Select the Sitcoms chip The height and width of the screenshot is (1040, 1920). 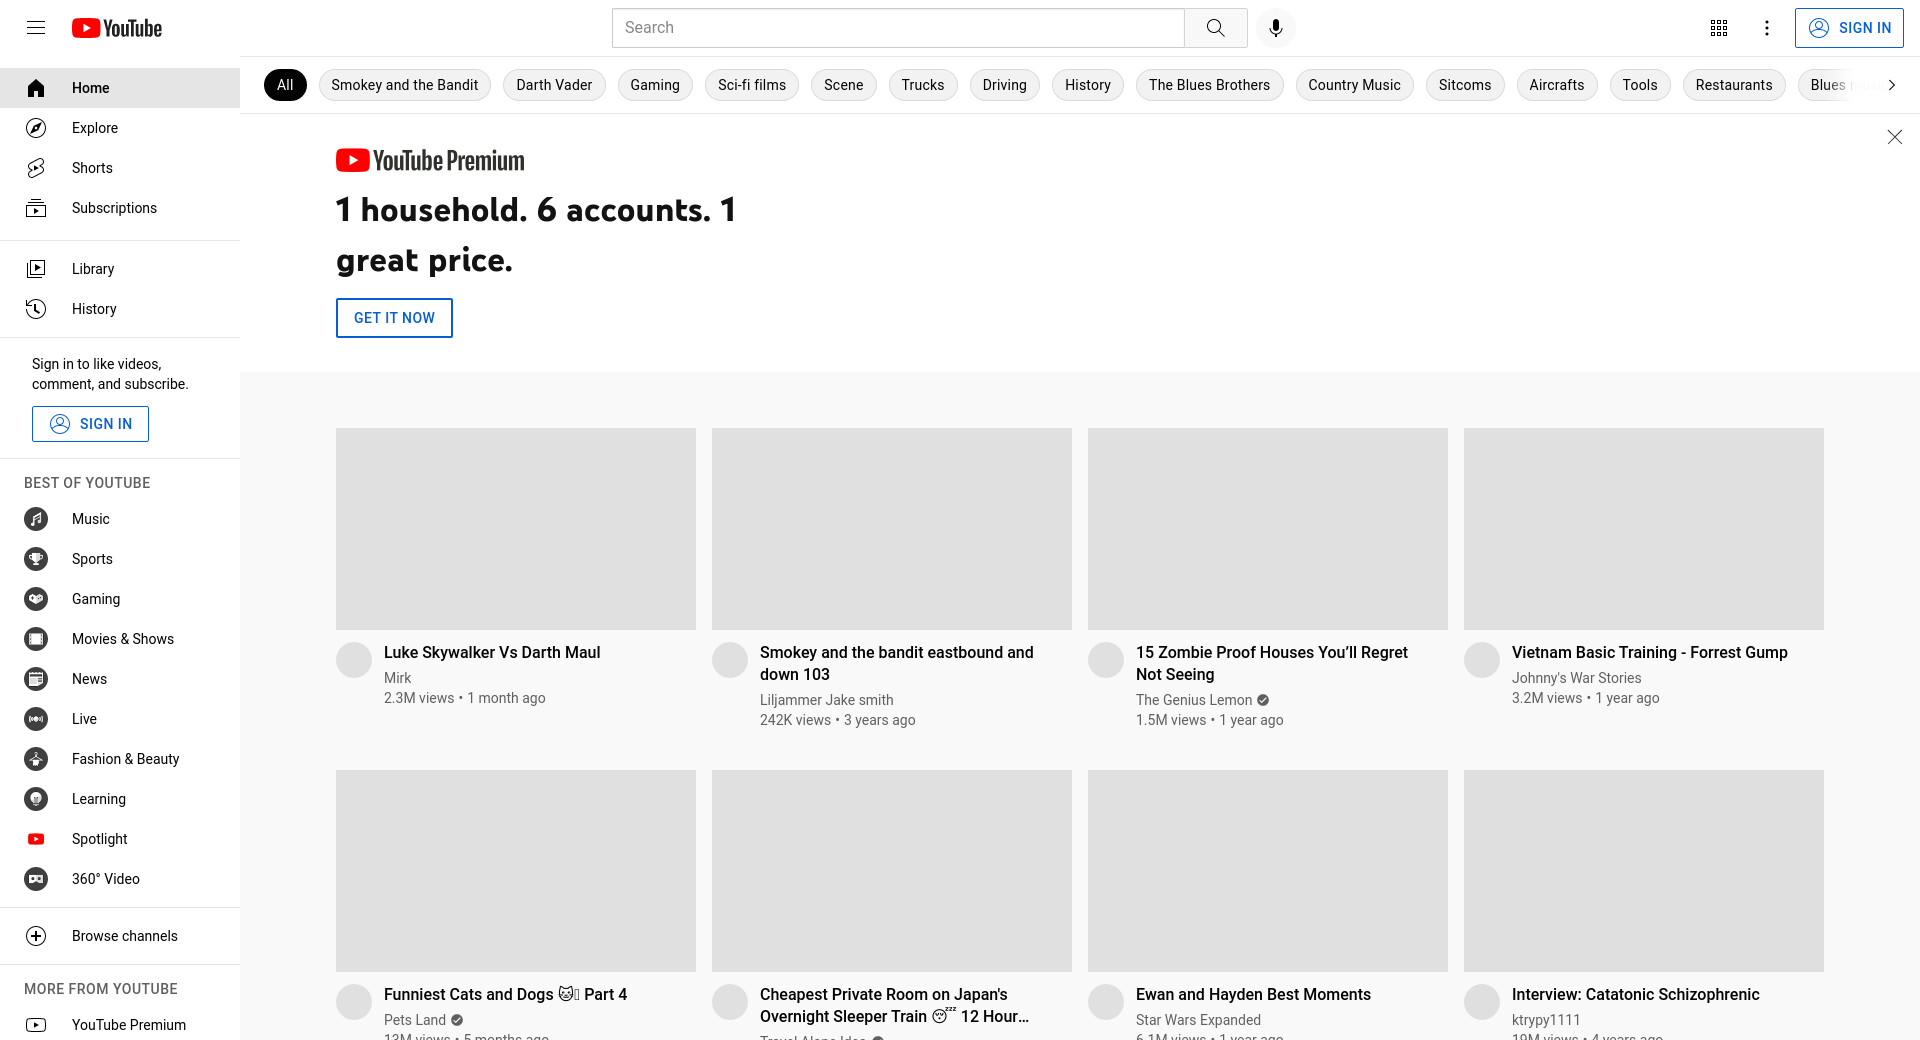pyautogui.click(x=1465, y=85)
